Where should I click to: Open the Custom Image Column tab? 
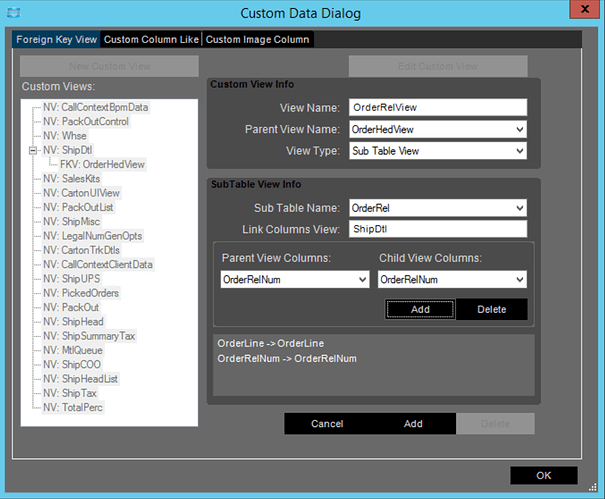point(257,39)
